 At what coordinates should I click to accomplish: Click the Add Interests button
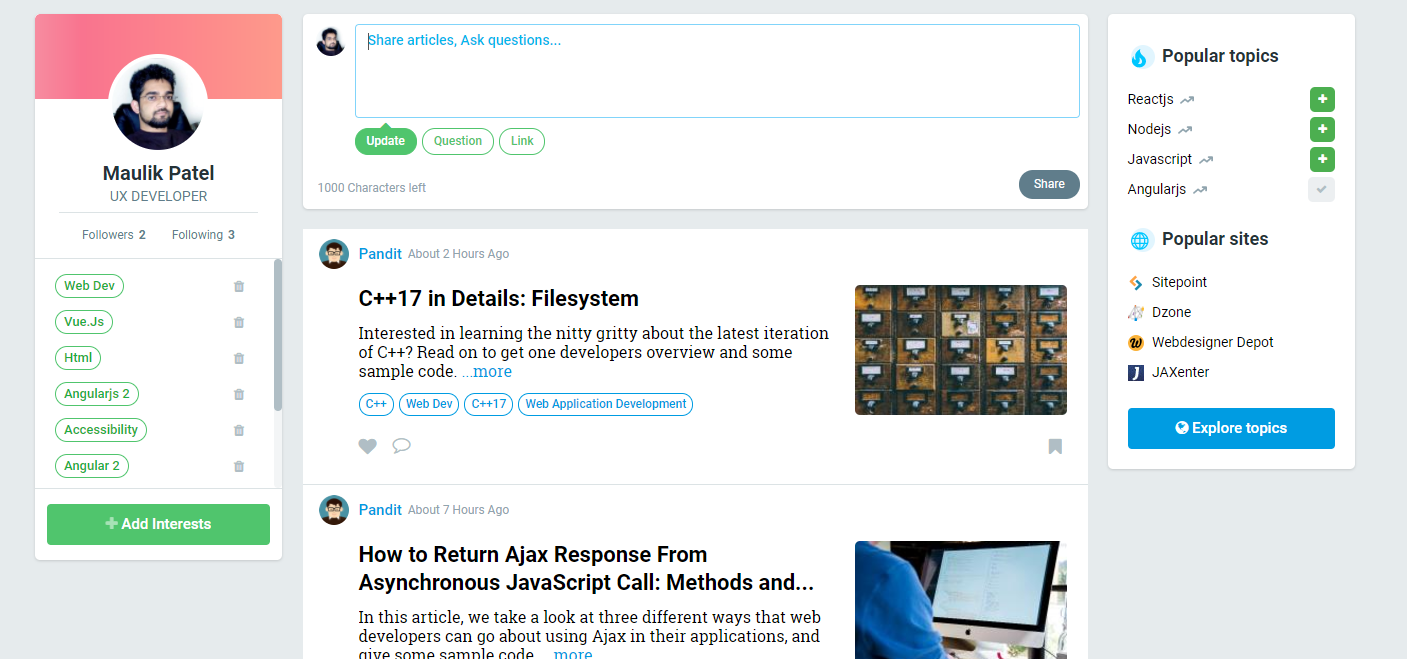click(158, 524)
